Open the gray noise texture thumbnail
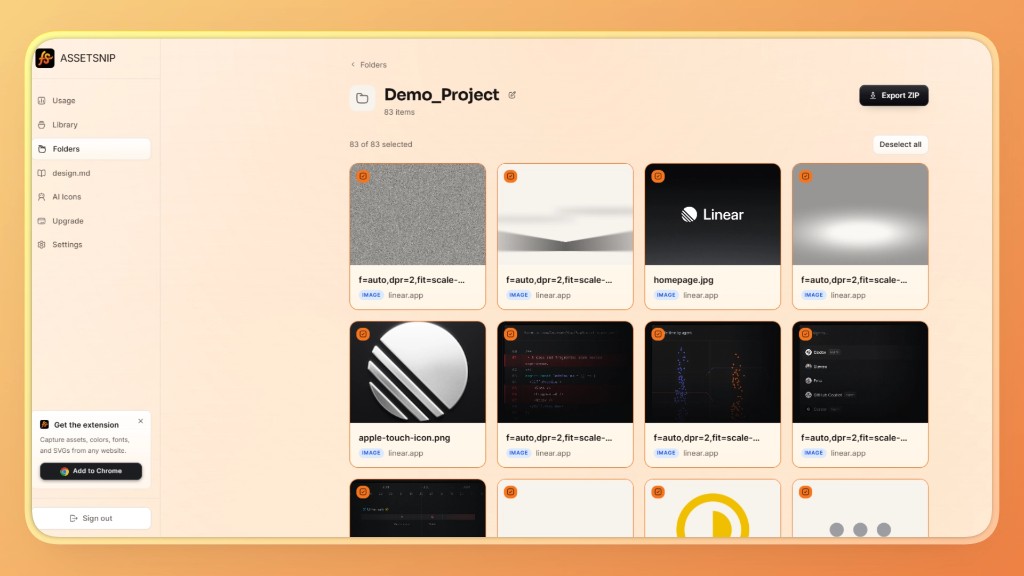The width and height of the screenshot is (1024, 576). 418,214
